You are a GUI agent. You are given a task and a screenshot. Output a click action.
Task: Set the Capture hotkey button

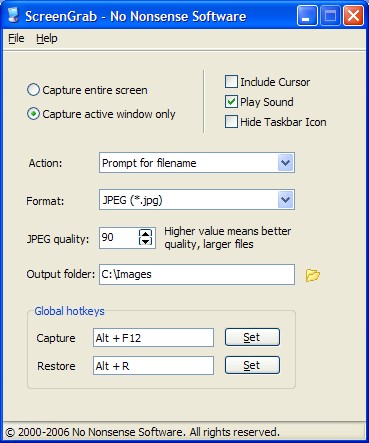[252, 337]
